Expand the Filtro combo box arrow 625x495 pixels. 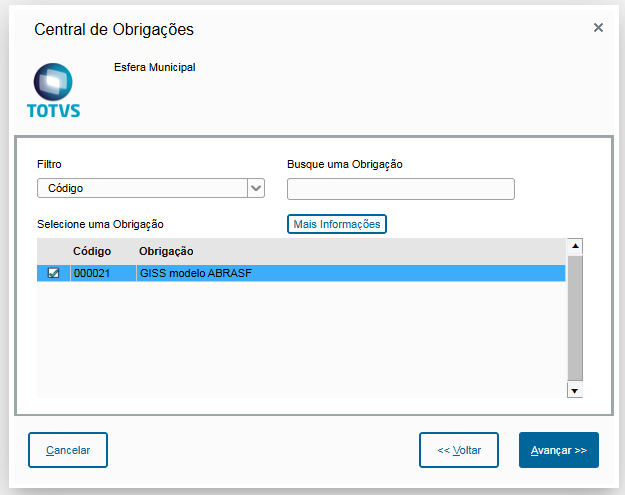tap(256, 188)
